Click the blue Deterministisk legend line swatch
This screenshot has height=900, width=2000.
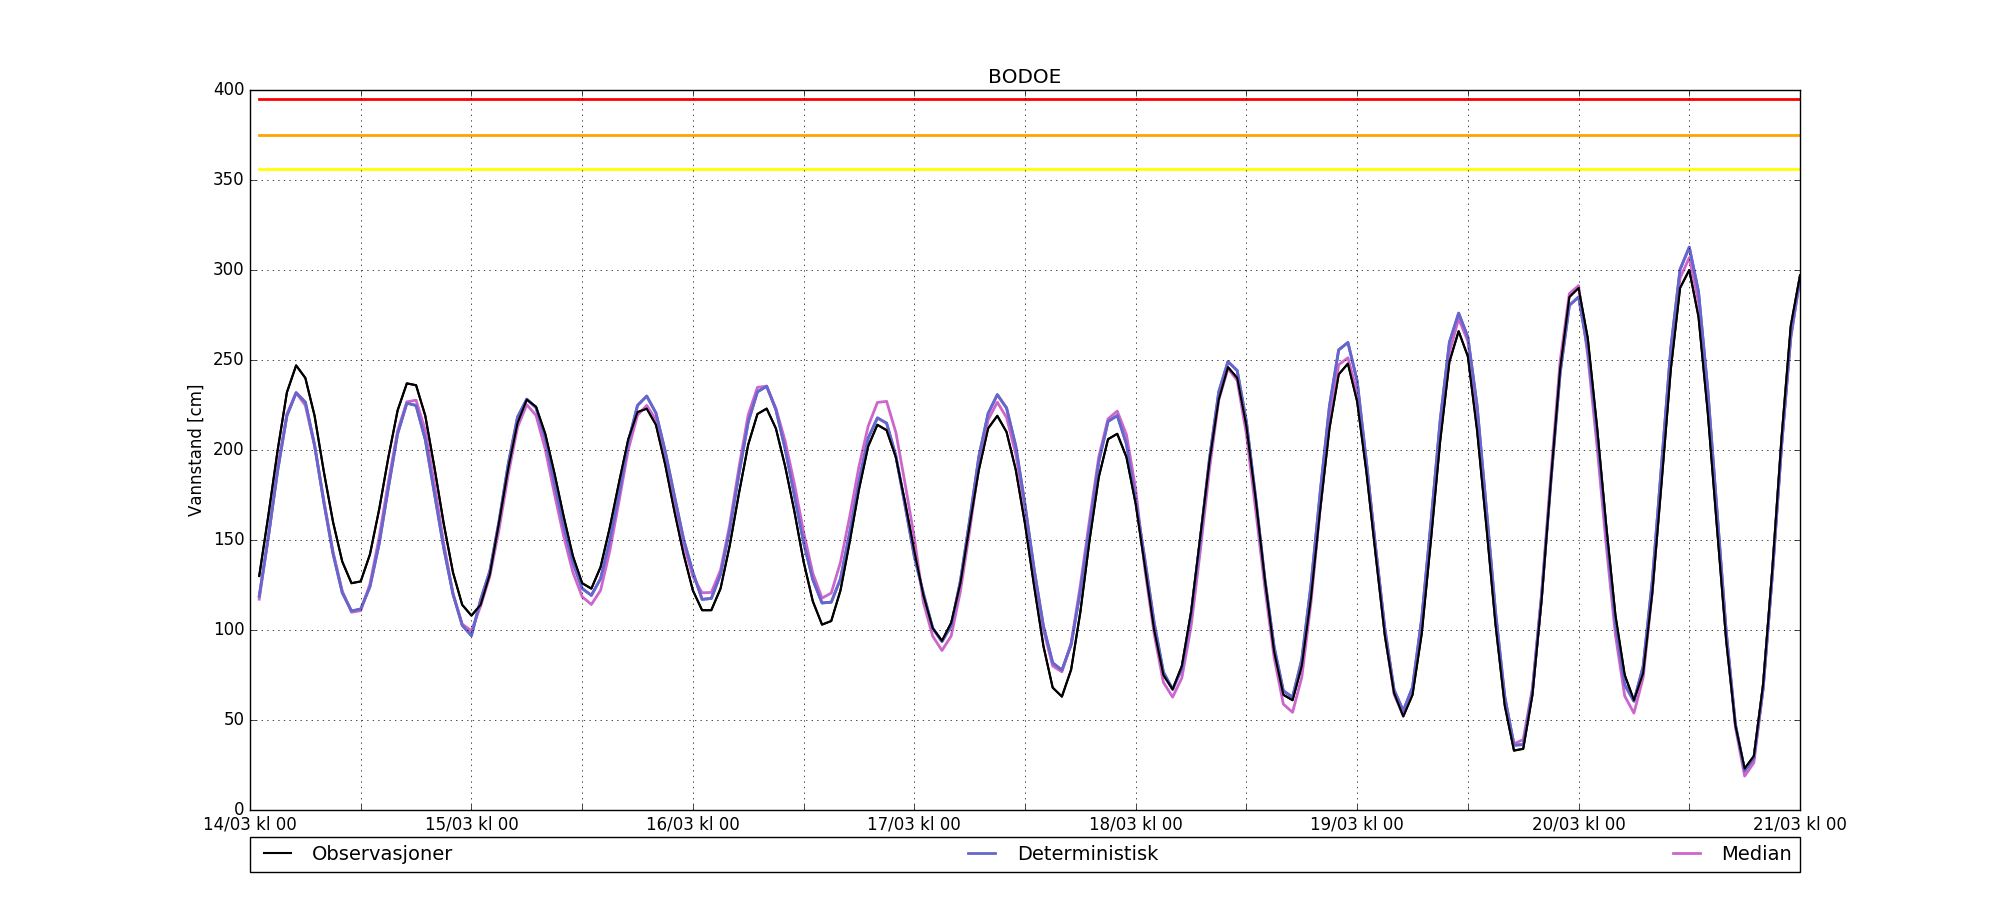tap(982, 854)
